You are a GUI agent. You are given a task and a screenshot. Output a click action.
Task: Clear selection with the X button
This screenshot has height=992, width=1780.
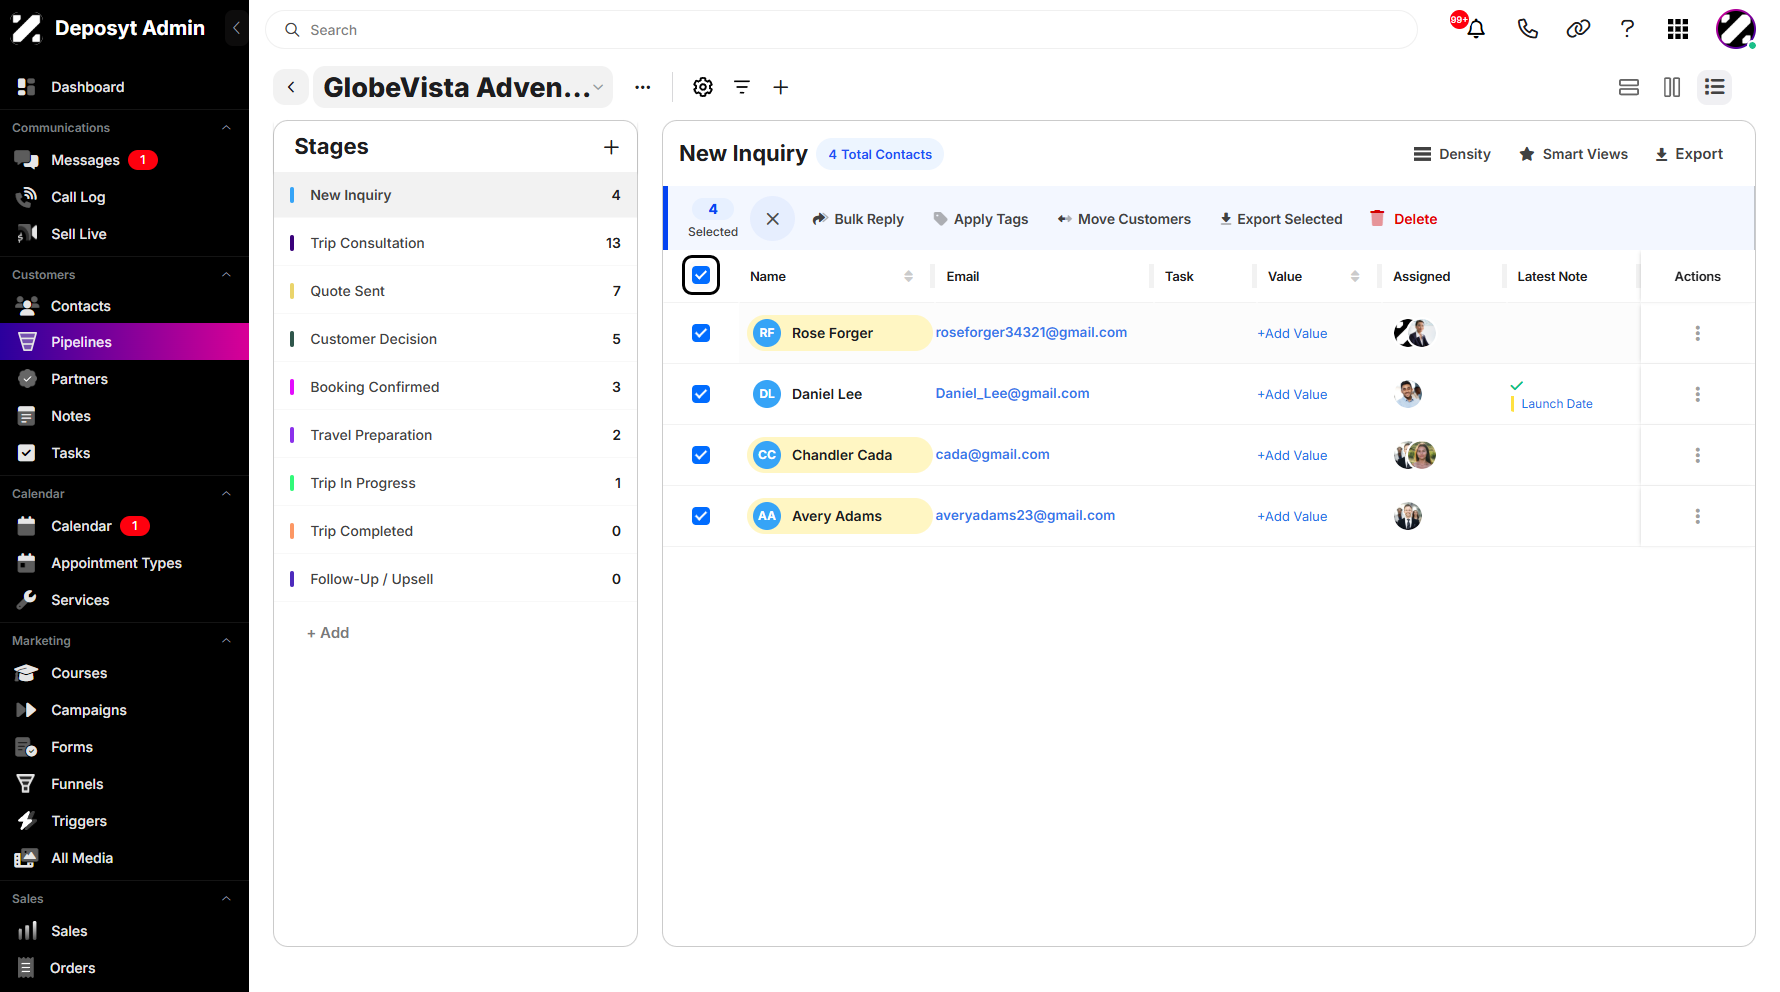(x=772, y=218)
